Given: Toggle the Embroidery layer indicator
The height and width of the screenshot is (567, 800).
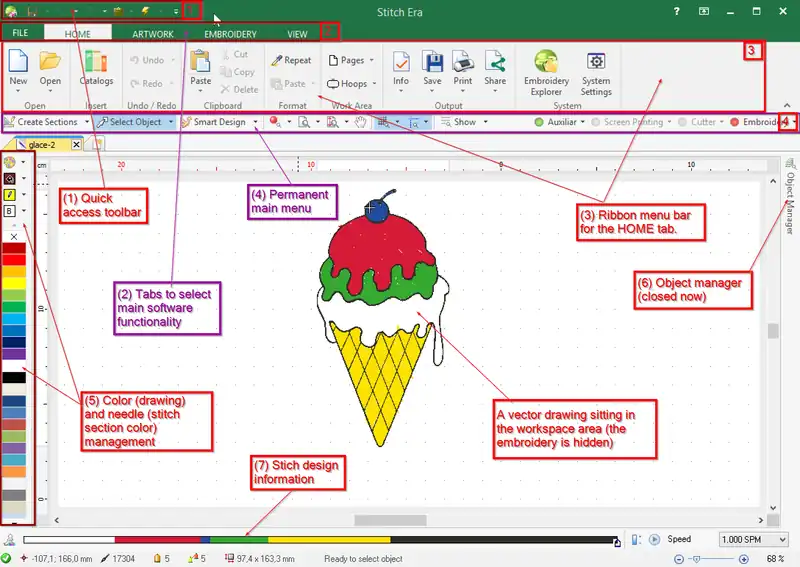Looking at the screenshot, I should point(734,122).
